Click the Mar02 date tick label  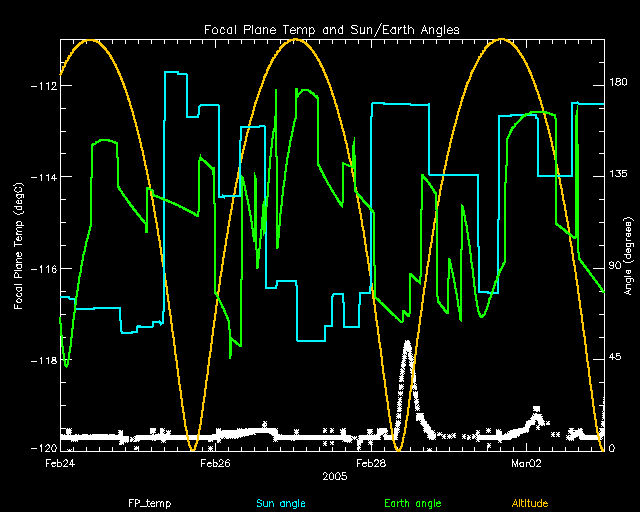click(526, 463)
